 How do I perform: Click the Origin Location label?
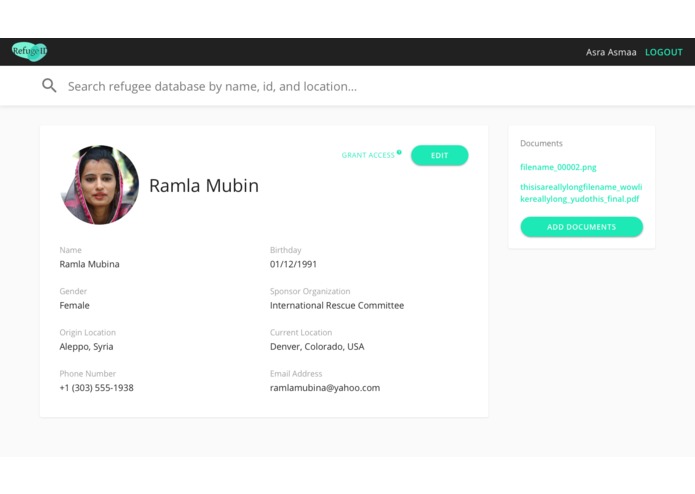pos(87,332)
